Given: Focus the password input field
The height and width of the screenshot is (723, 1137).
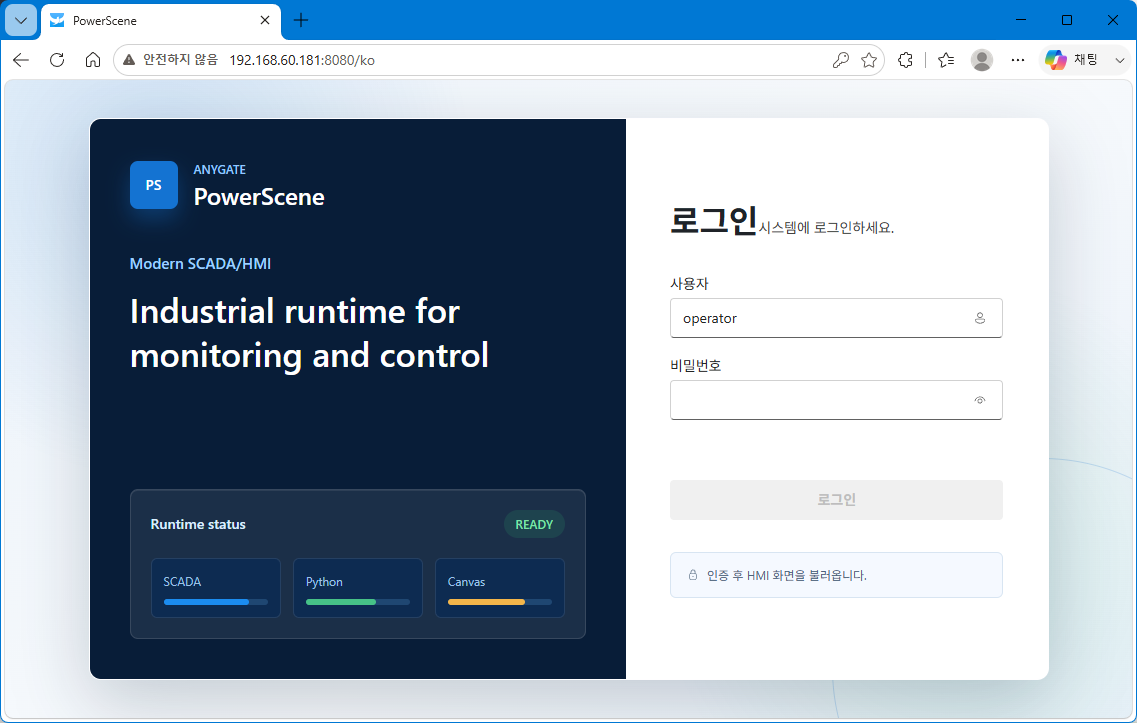Looking at the screenshot, I should [x=836, y=400].
